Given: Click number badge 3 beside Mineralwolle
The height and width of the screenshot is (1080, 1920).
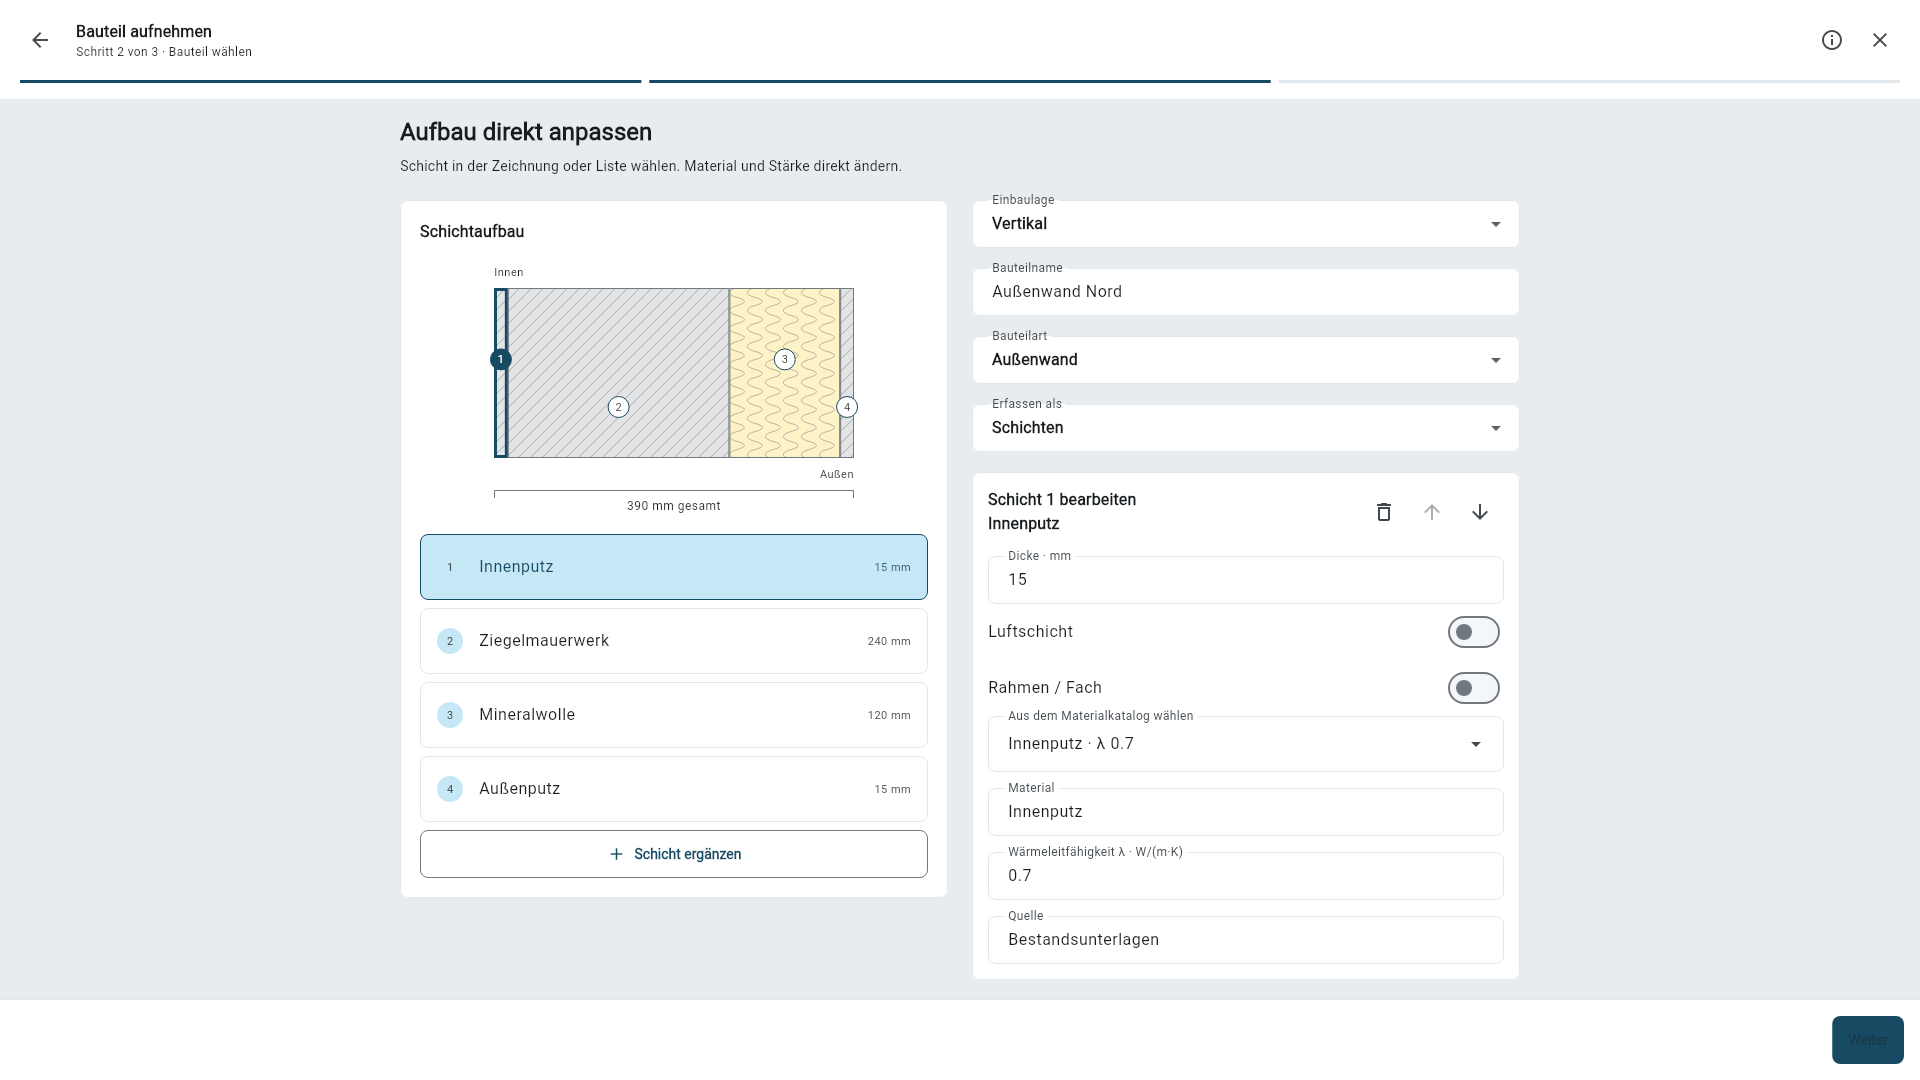Looking at the screenshot, I should 450,715.
